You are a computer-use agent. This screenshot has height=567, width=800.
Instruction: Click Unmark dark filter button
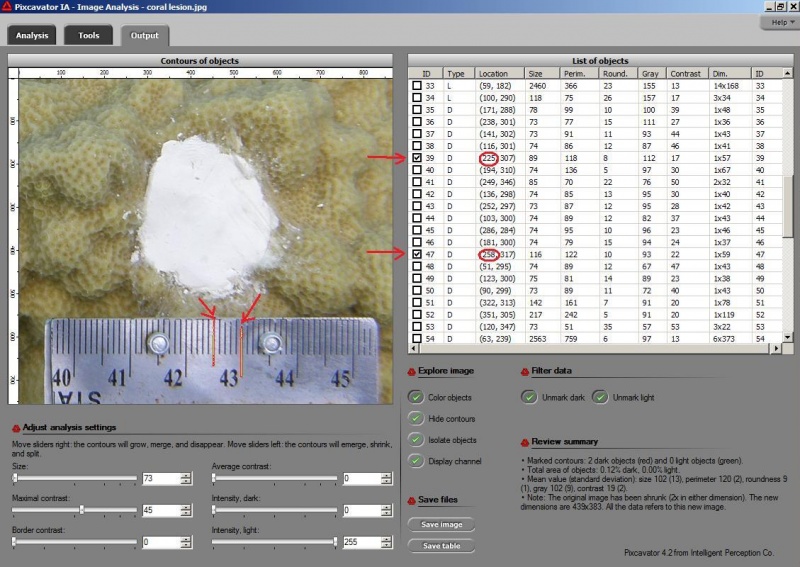[529, 397]
